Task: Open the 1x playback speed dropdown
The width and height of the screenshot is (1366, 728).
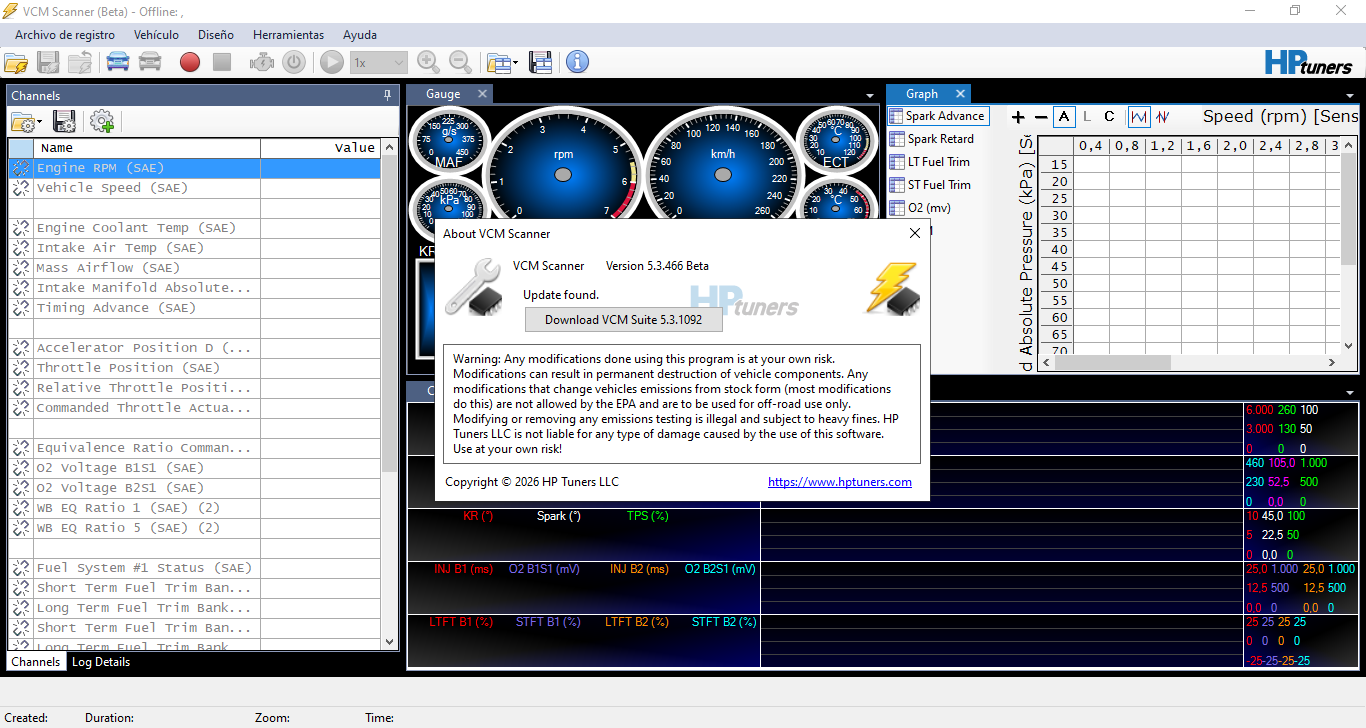Action: 379,62
